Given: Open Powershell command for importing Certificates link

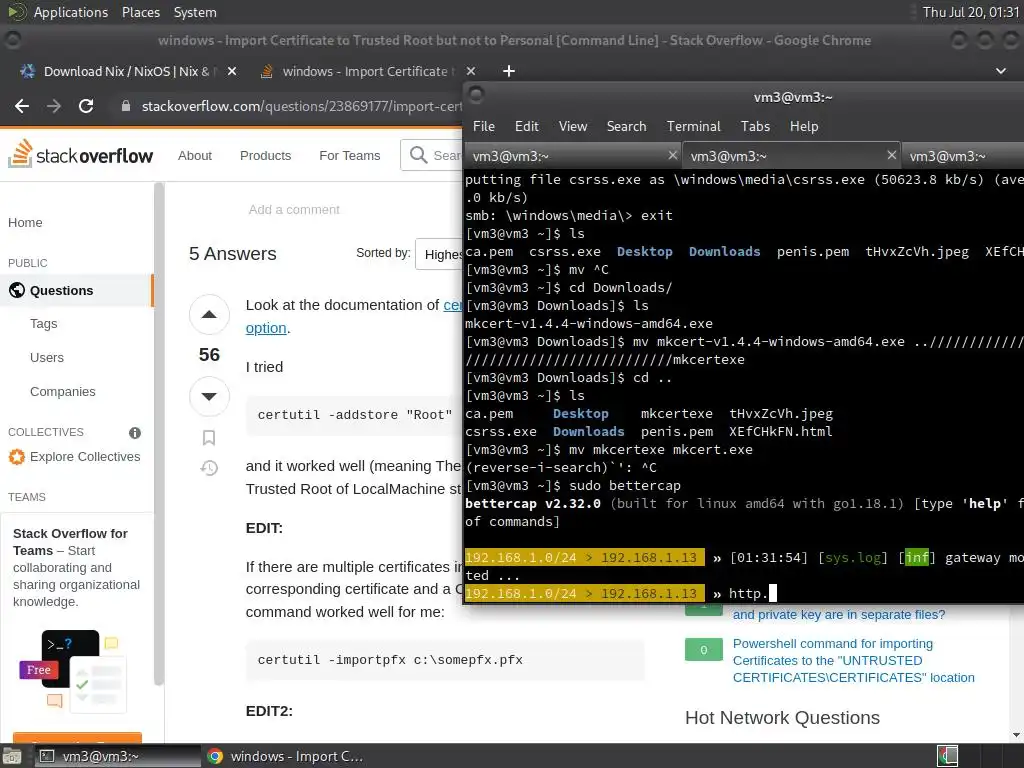Looking at the screenshot, I should 853,660.
